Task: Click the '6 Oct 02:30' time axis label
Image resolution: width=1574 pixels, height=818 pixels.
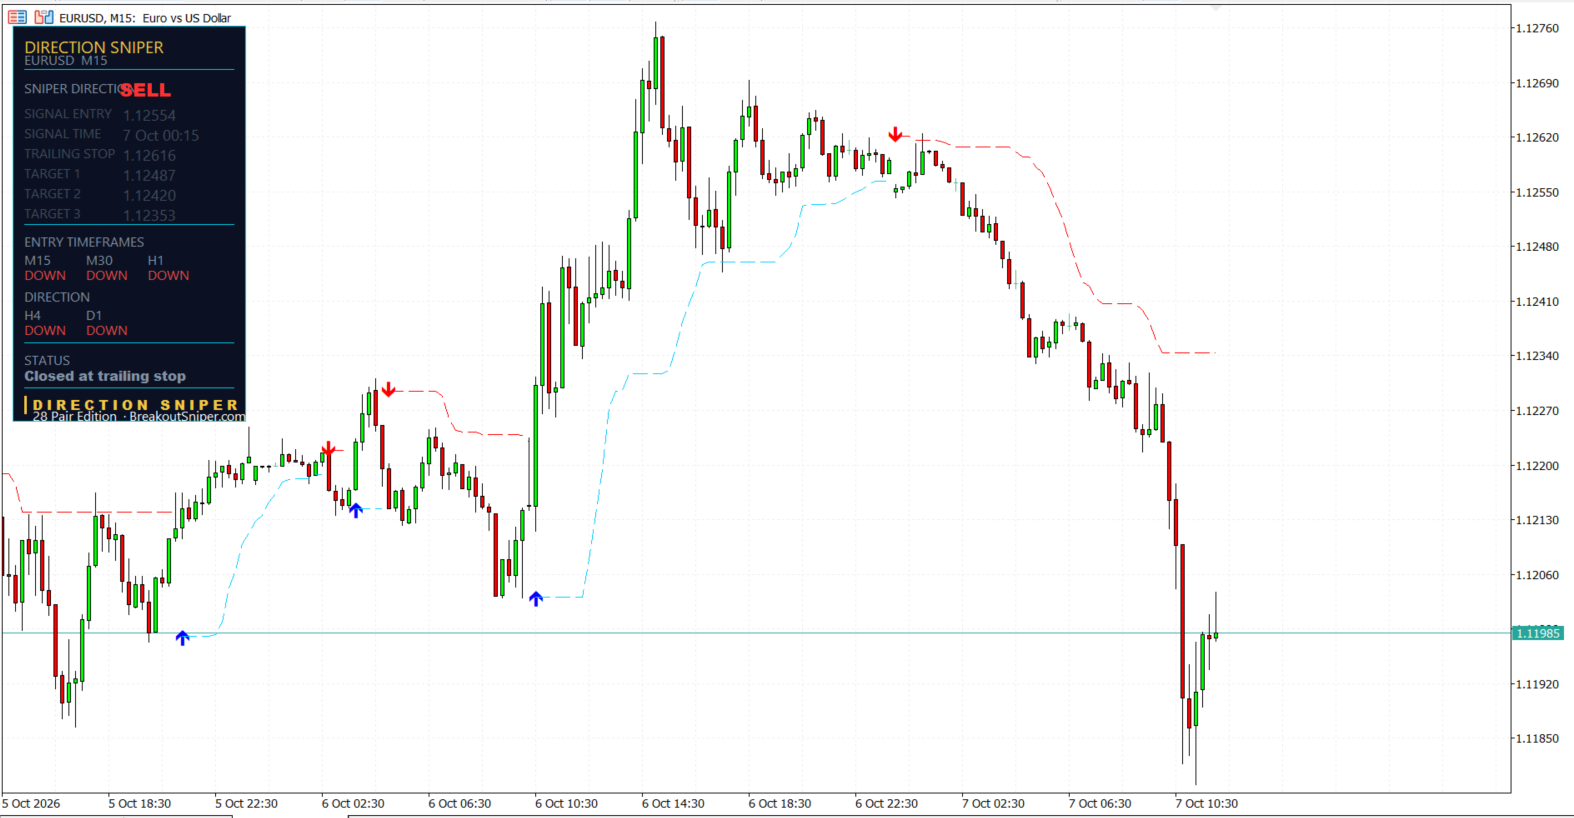Action: pos(353,803)
